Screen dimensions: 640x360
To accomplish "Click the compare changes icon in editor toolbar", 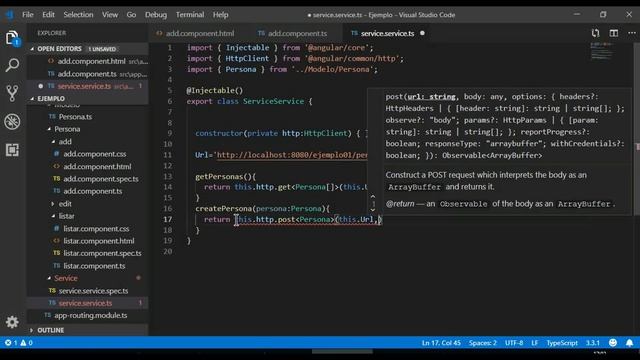I will 596,33.
